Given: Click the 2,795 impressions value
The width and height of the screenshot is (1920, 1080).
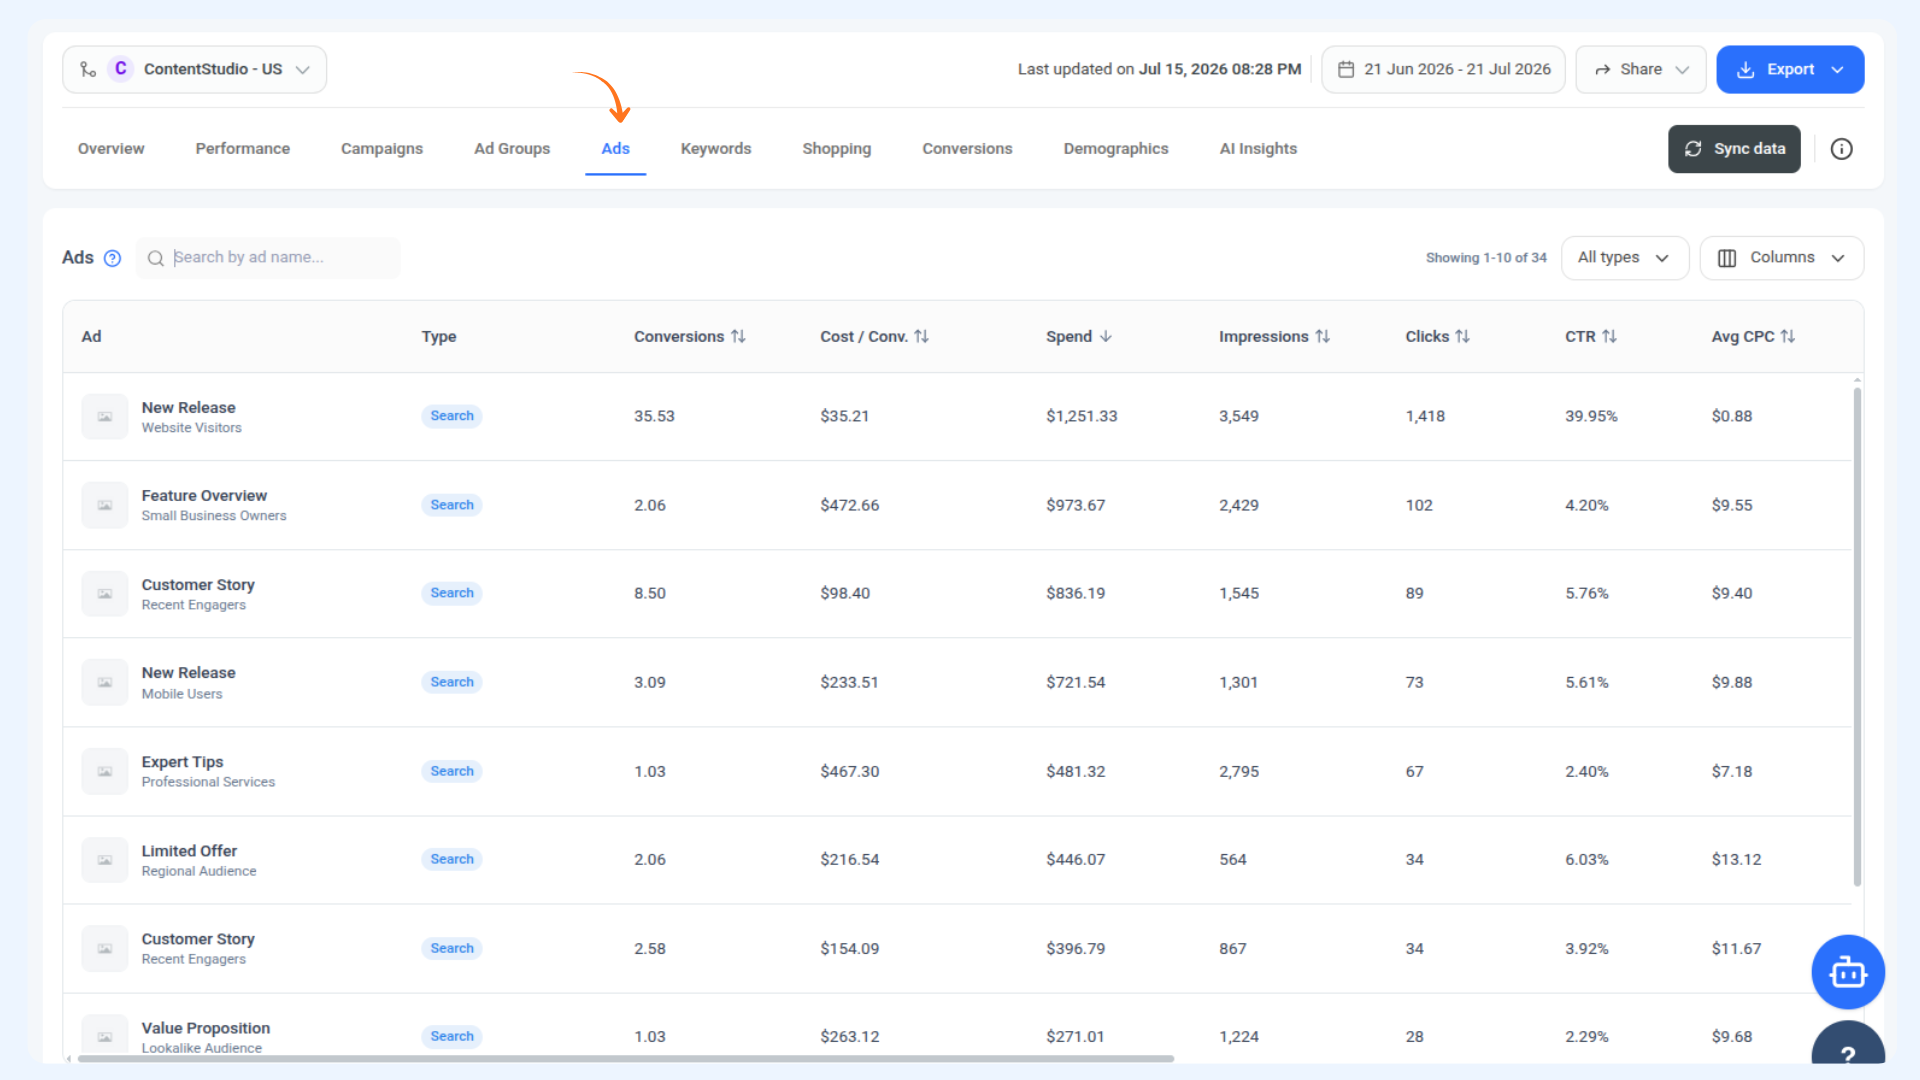Looking at the screenshot, I should point(1239,772).
